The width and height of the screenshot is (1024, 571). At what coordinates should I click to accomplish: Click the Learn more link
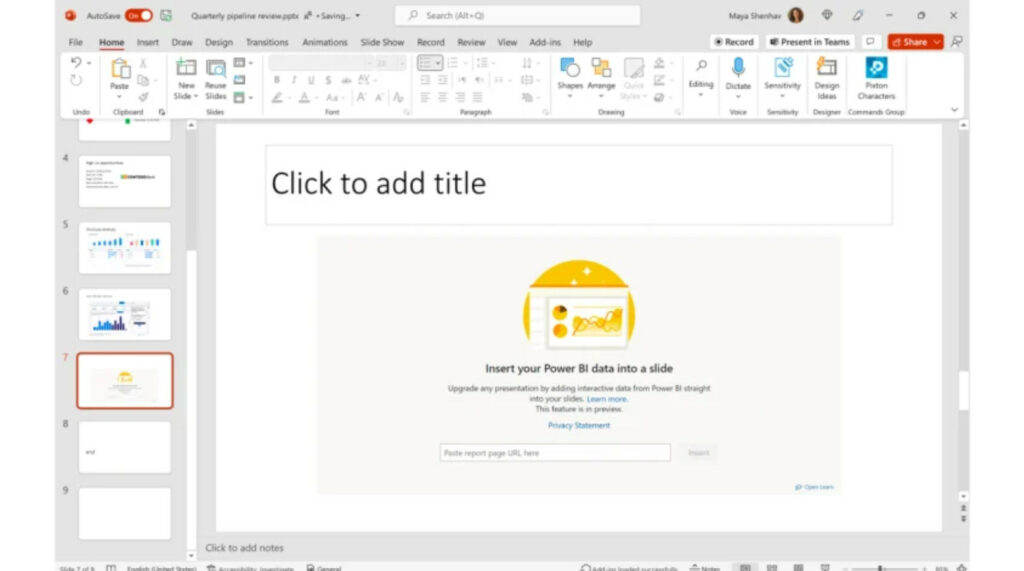607,399
